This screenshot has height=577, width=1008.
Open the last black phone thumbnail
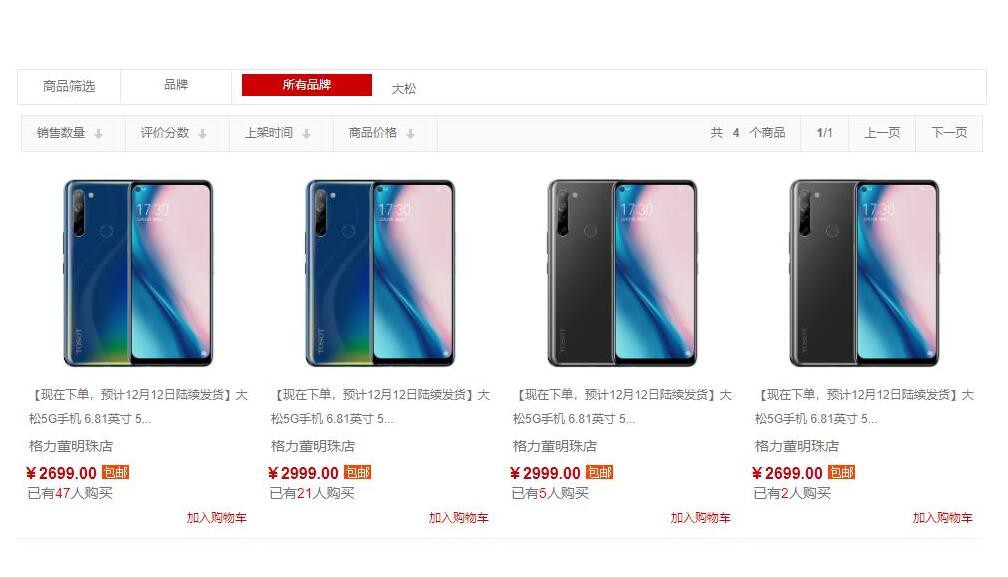pyautogui.click(x=864, y=273)
